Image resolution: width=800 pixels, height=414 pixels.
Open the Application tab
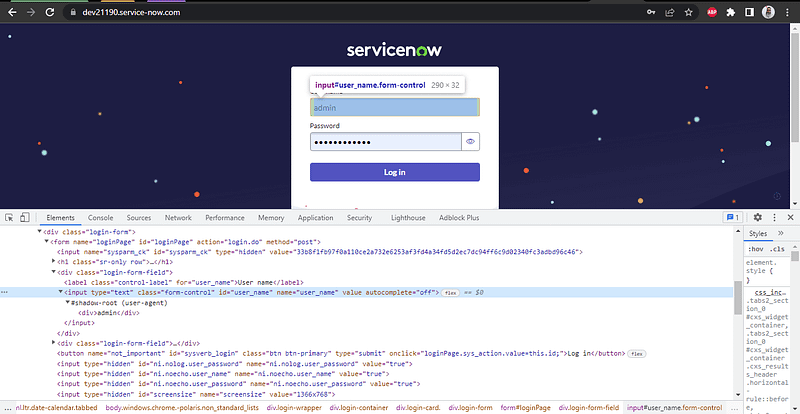(315, 217)
